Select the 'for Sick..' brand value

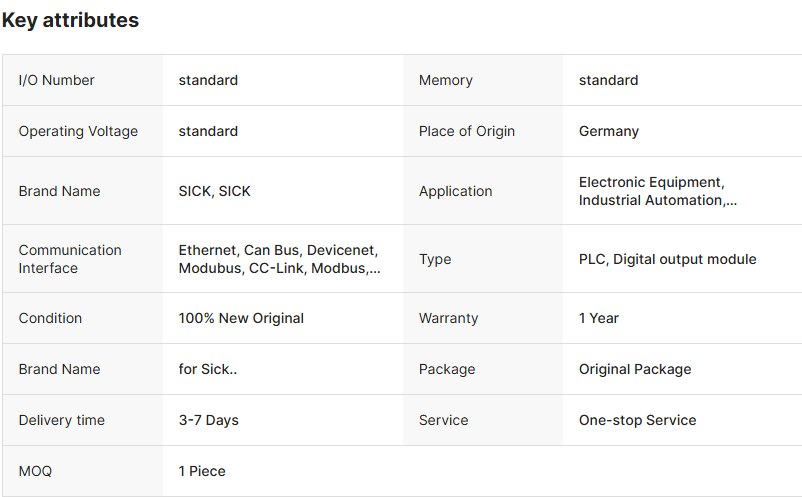[207, 369]
